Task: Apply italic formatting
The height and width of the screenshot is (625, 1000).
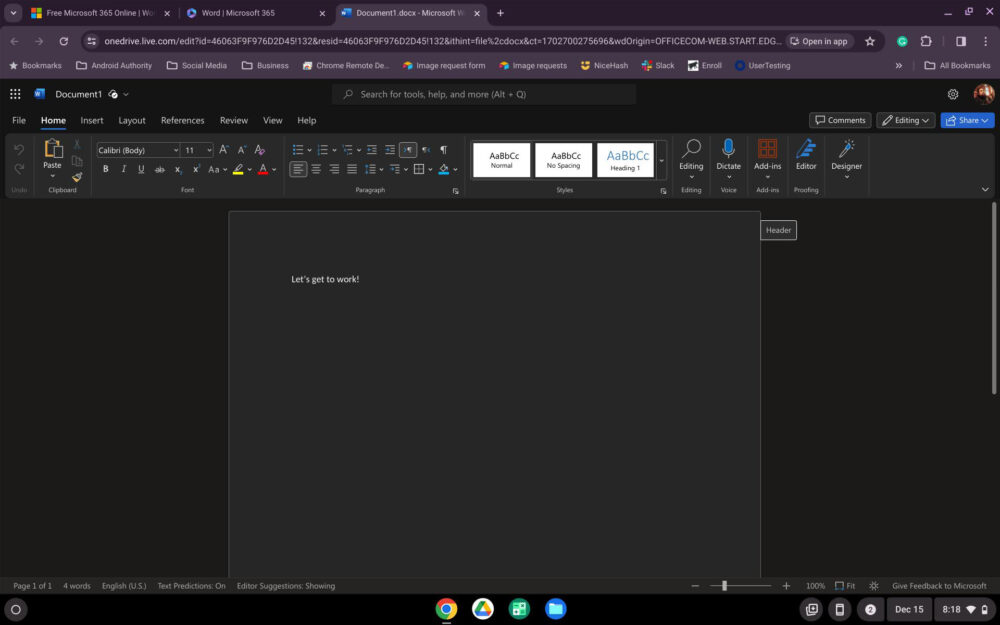Action: [123, 168]
